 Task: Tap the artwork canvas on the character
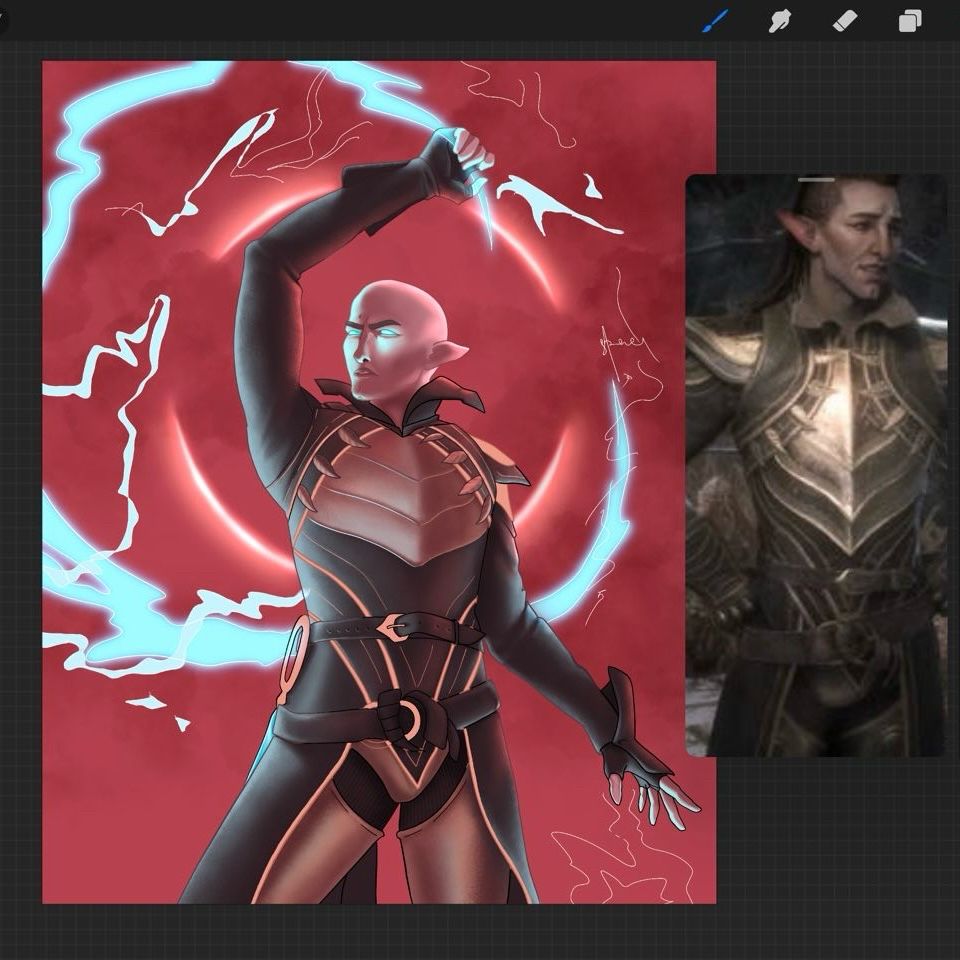[x=380, y=482]
